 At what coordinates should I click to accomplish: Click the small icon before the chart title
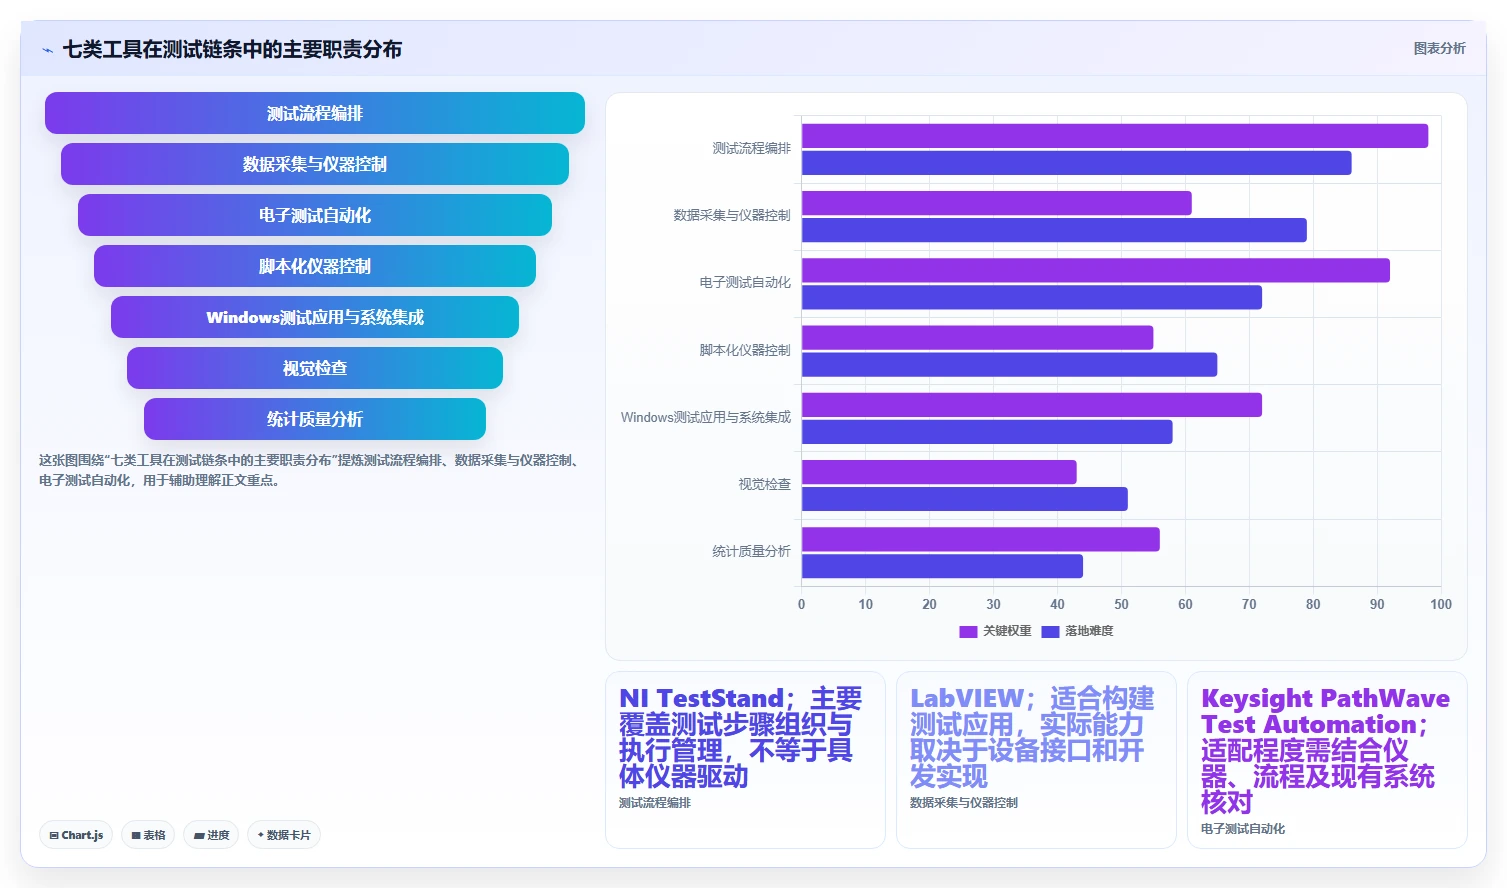pyautogui.click(x=47, y=50)
